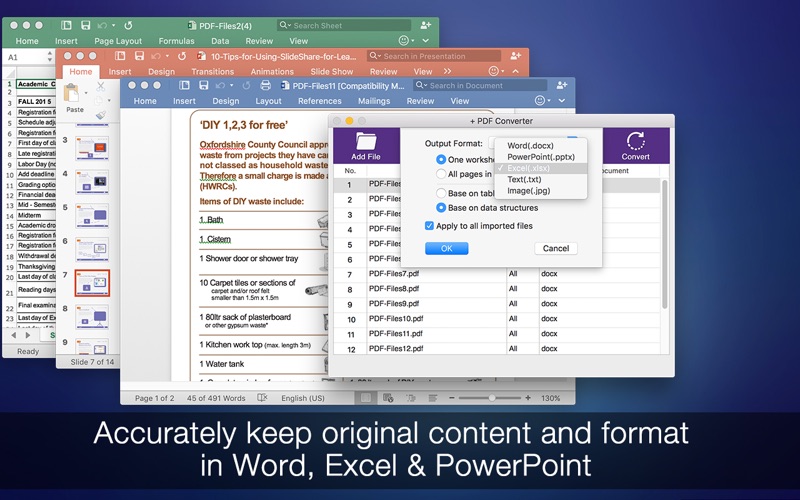Click the Convert icon in PDF Converter

(x=635, y=141)
